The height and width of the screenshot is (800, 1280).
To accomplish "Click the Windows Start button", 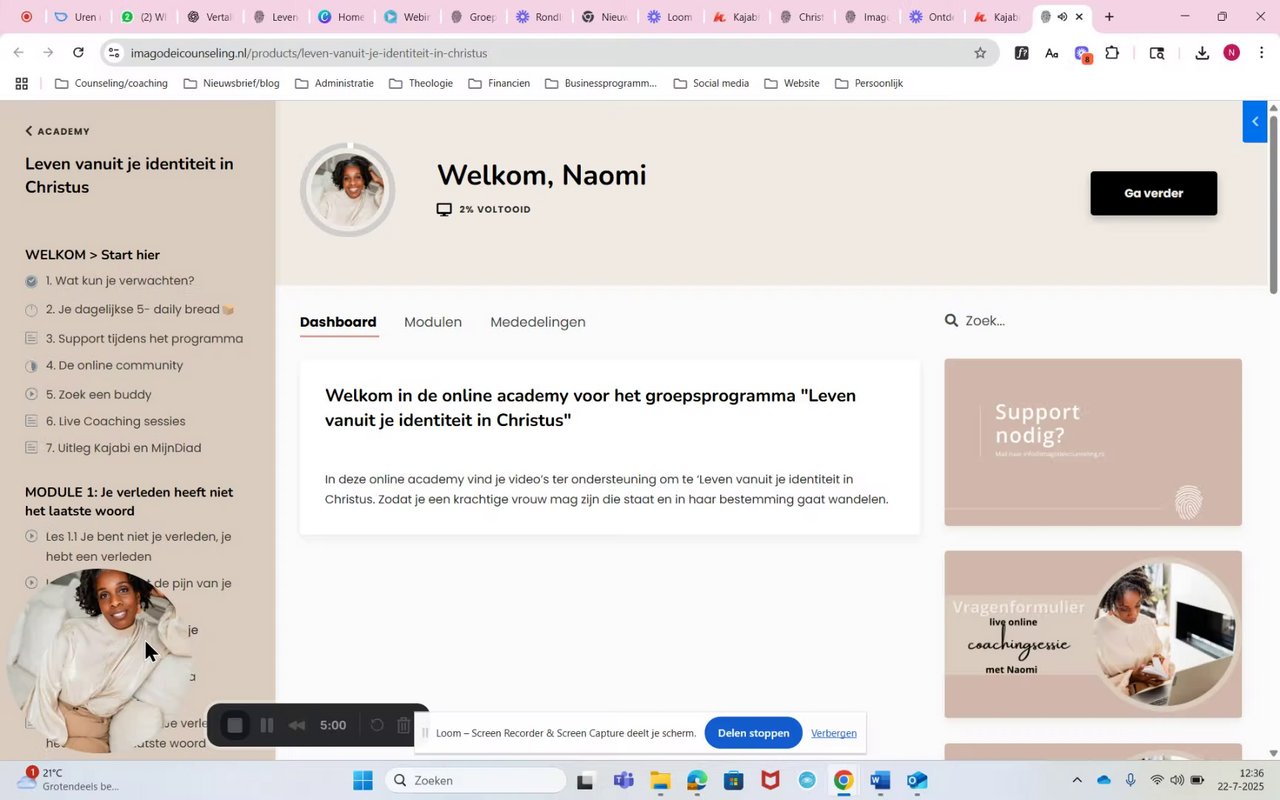I will (x=363, y=781).
